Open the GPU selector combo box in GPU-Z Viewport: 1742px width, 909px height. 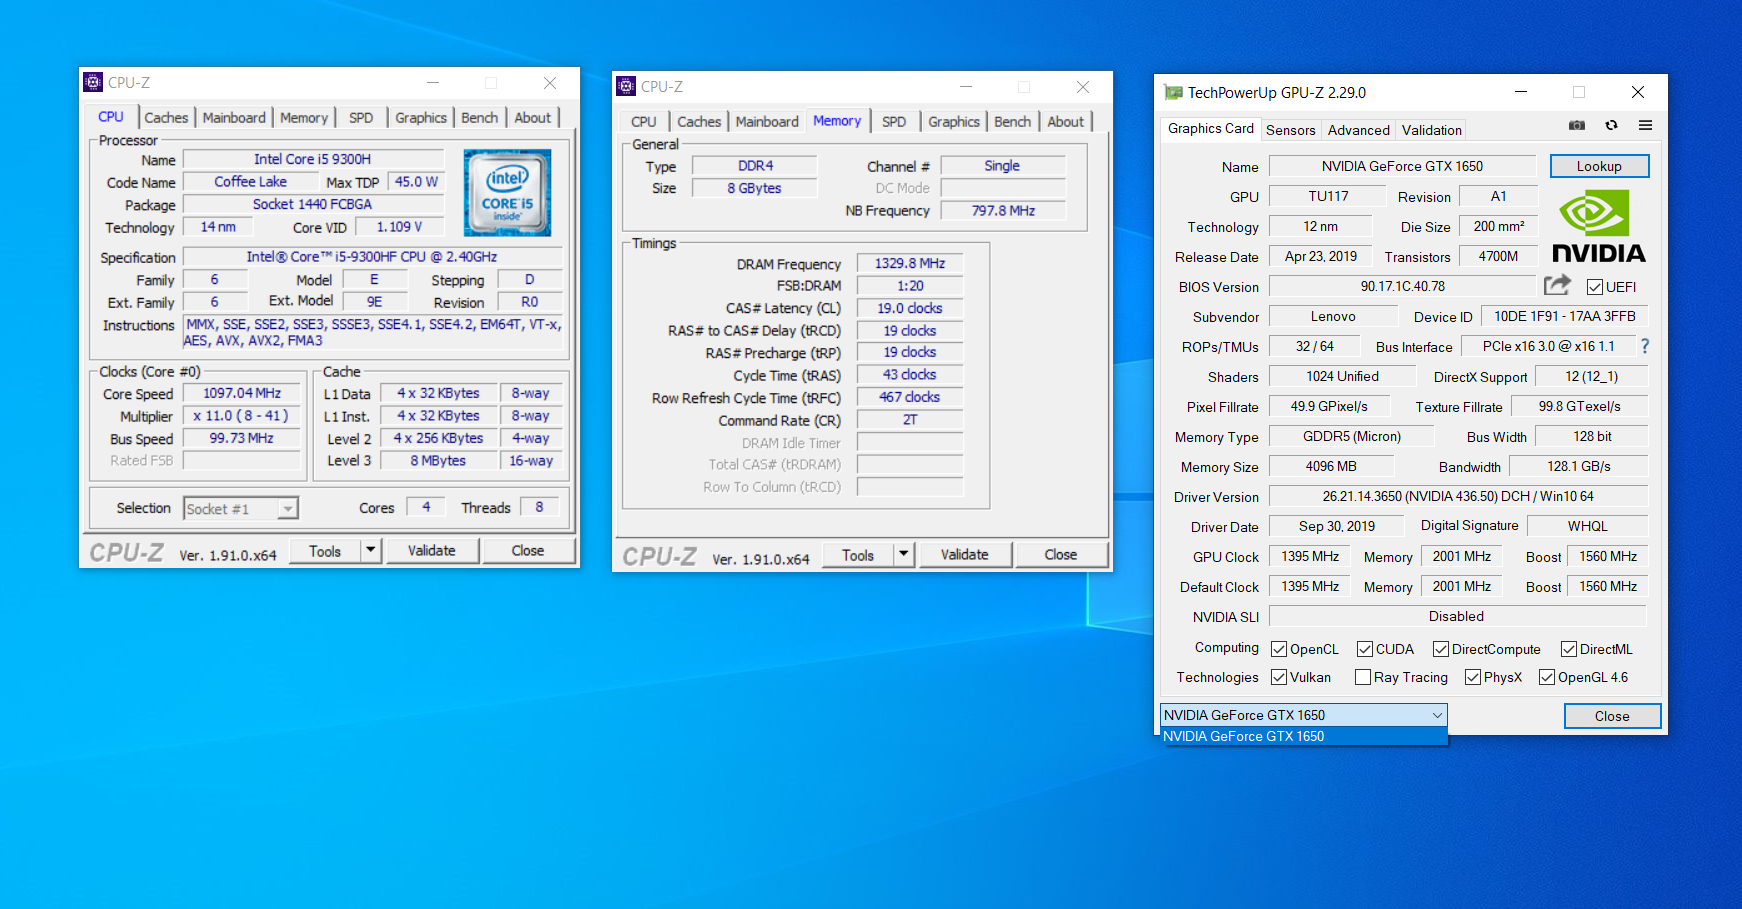click(x=1303, y=715)
